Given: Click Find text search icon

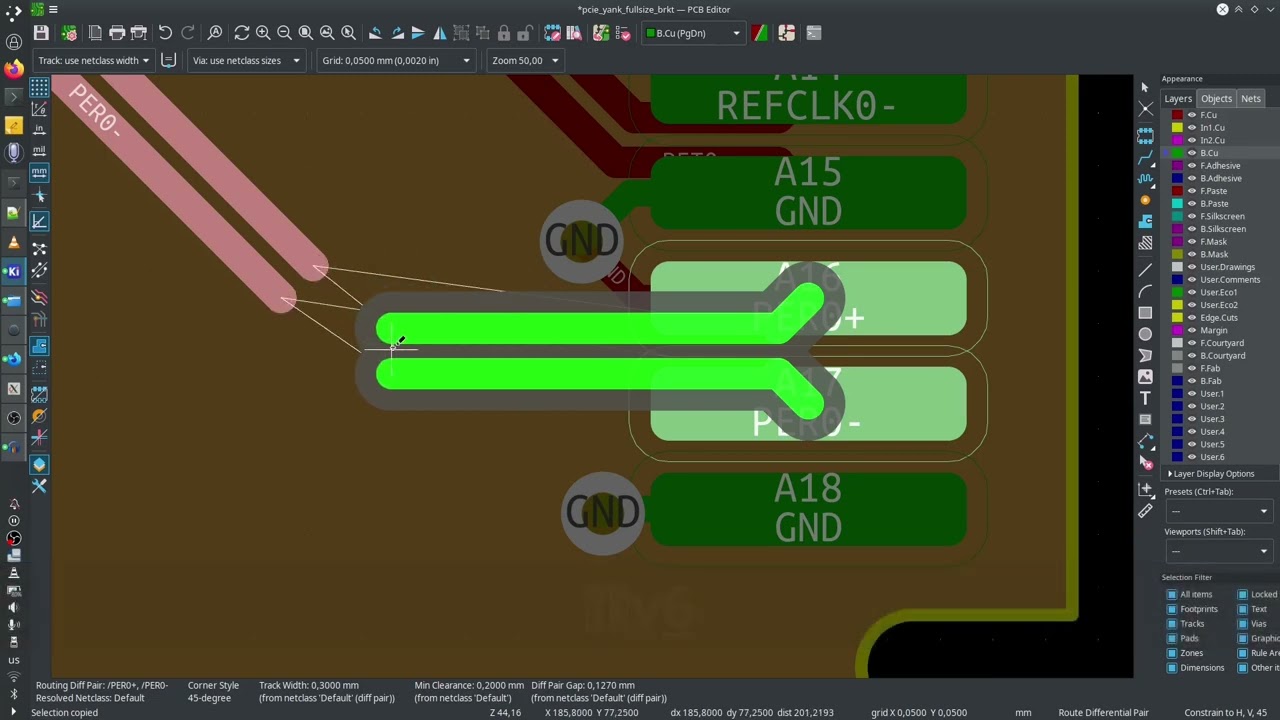Looking at the screenshot, I should point(215,33).
